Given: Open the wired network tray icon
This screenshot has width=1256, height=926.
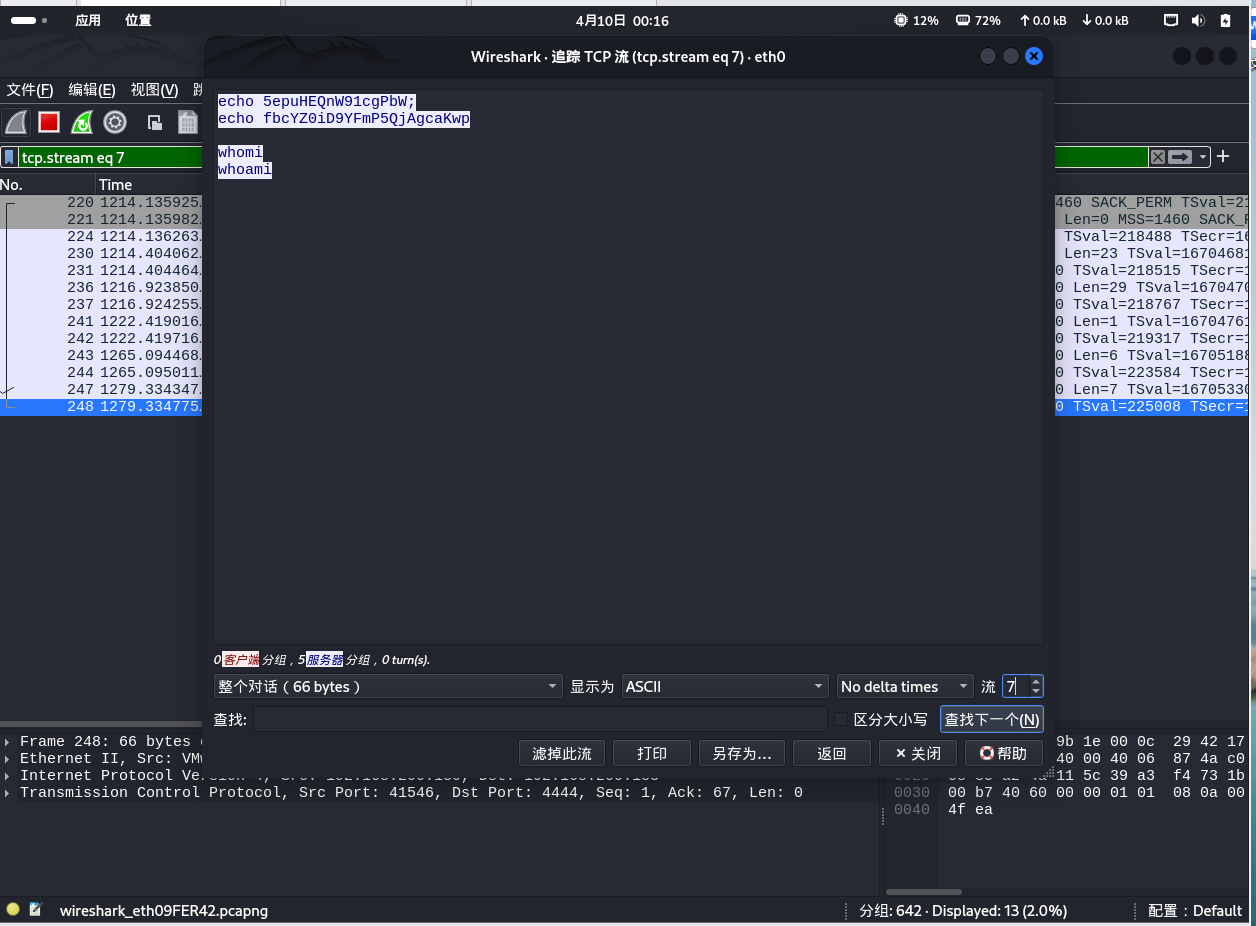Looking at the screenshot, I should pyautogui.click(x=1171, y=20).
